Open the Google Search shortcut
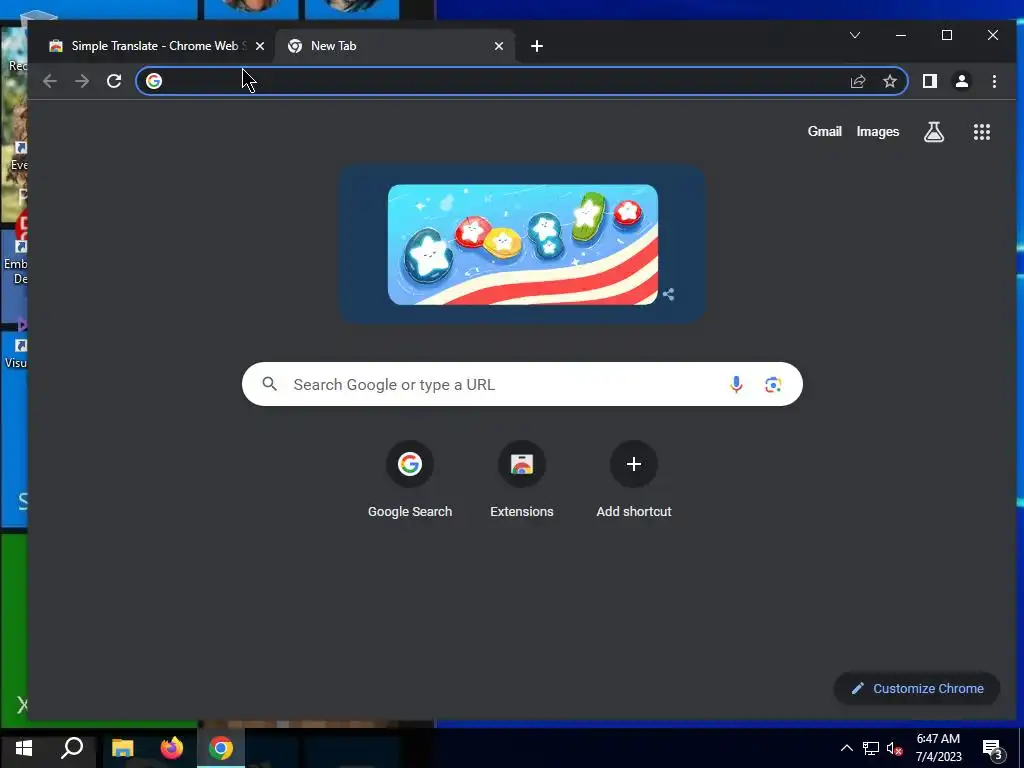Image resolution: width=1024 pixels, height=768 pixels. pos(409,481)
